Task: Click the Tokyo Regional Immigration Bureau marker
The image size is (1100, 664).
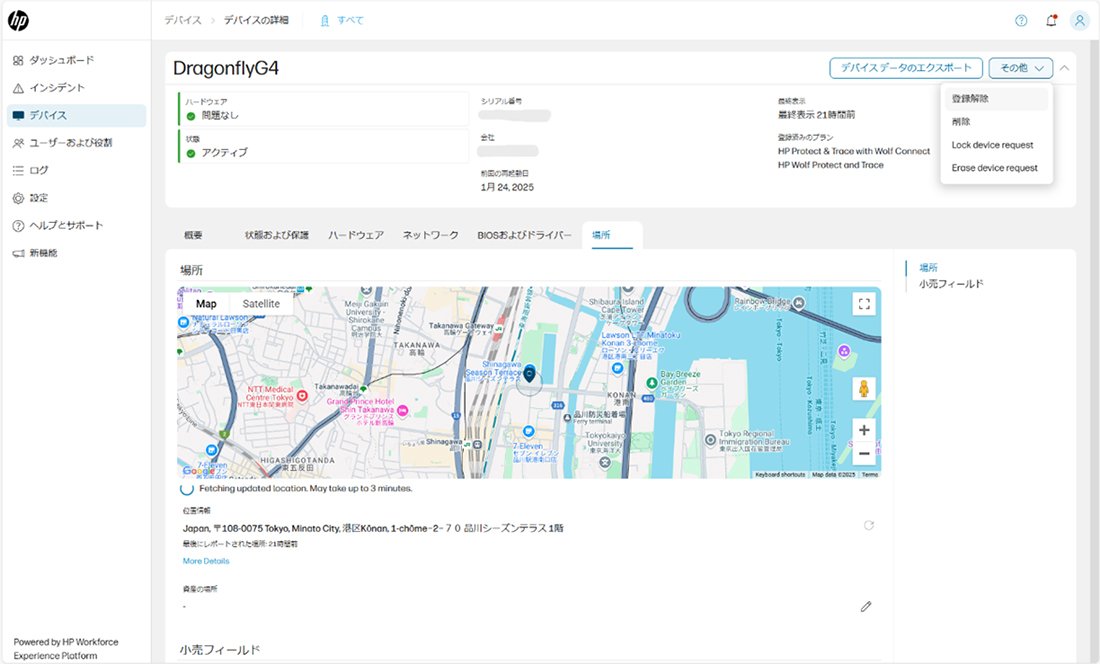Action: [710, 440]
